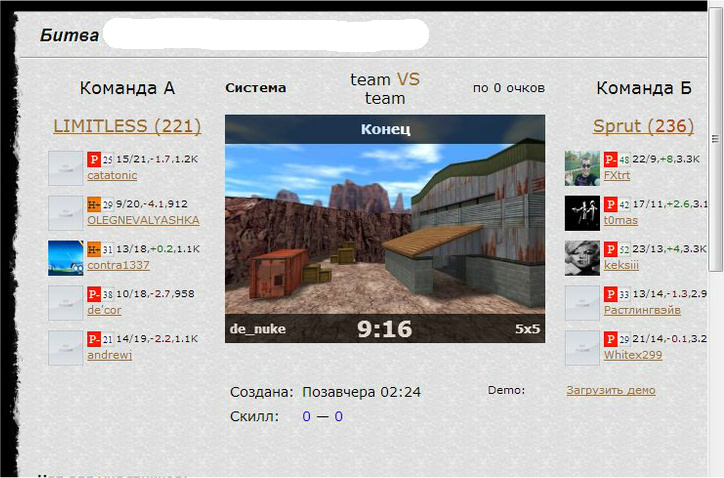
Task: Click FXtrt's photo avatar
Action: point(582,168)
